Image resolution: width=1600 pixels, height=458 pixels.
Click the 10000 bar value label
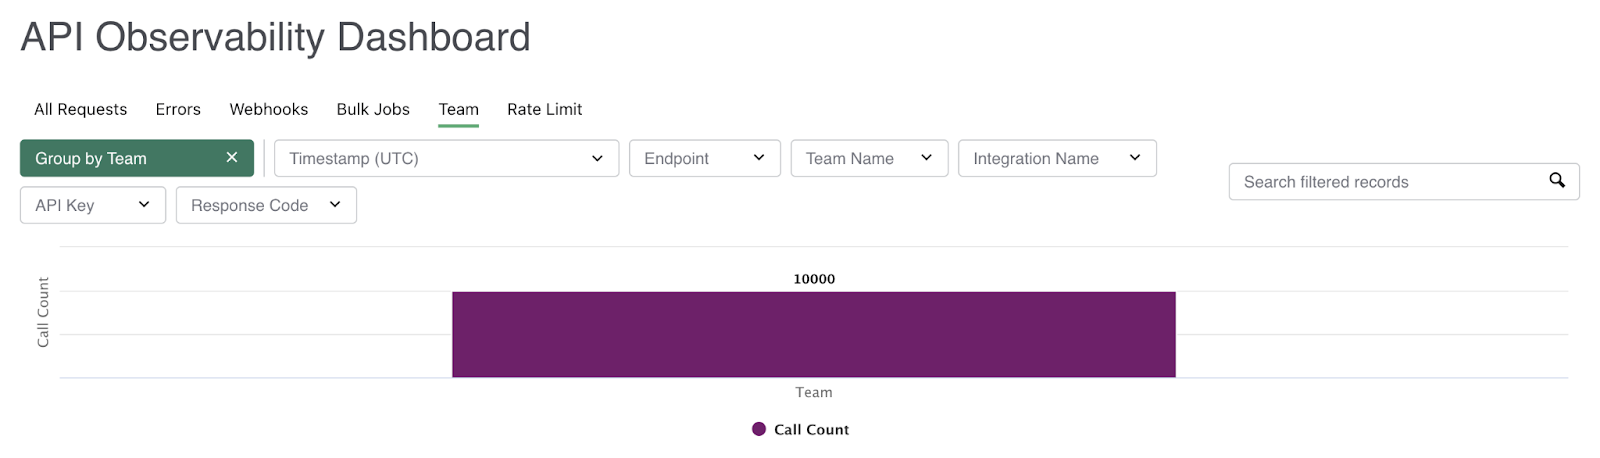pos(814,279)
